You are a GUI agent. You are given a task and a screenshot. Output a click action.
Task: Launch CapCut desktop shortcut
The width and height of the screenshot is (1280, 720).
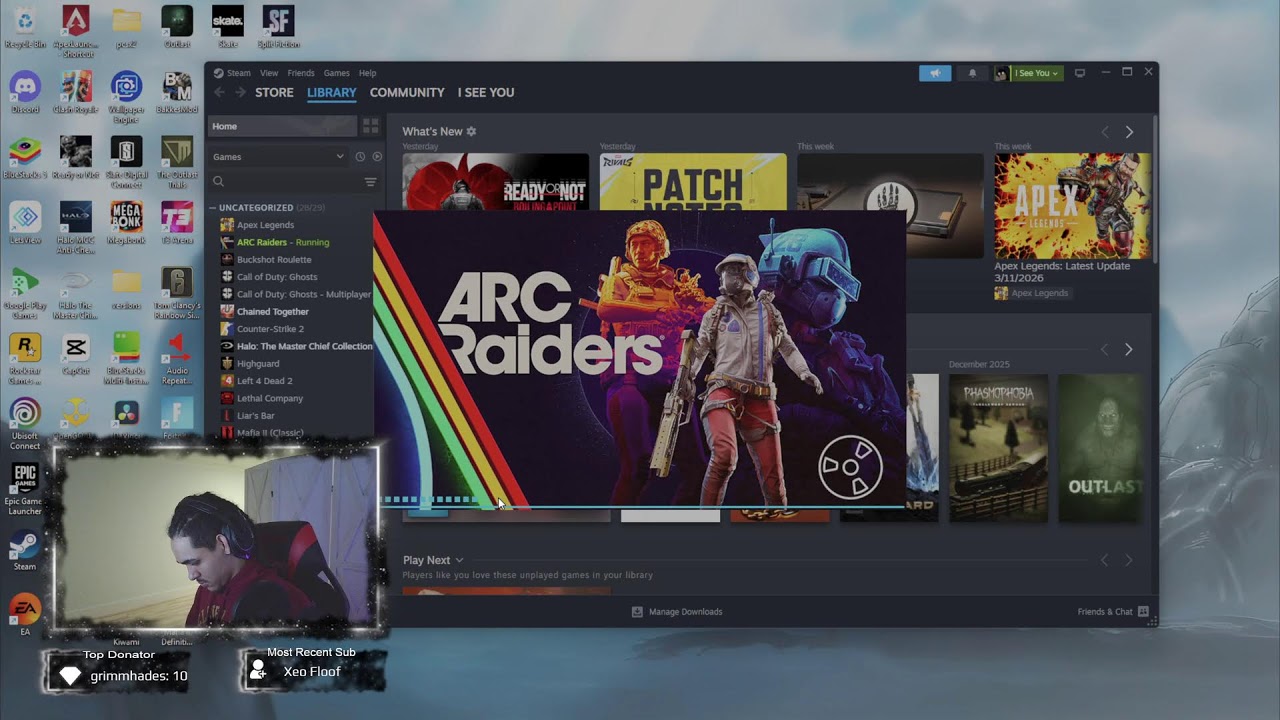pos(76,353)
